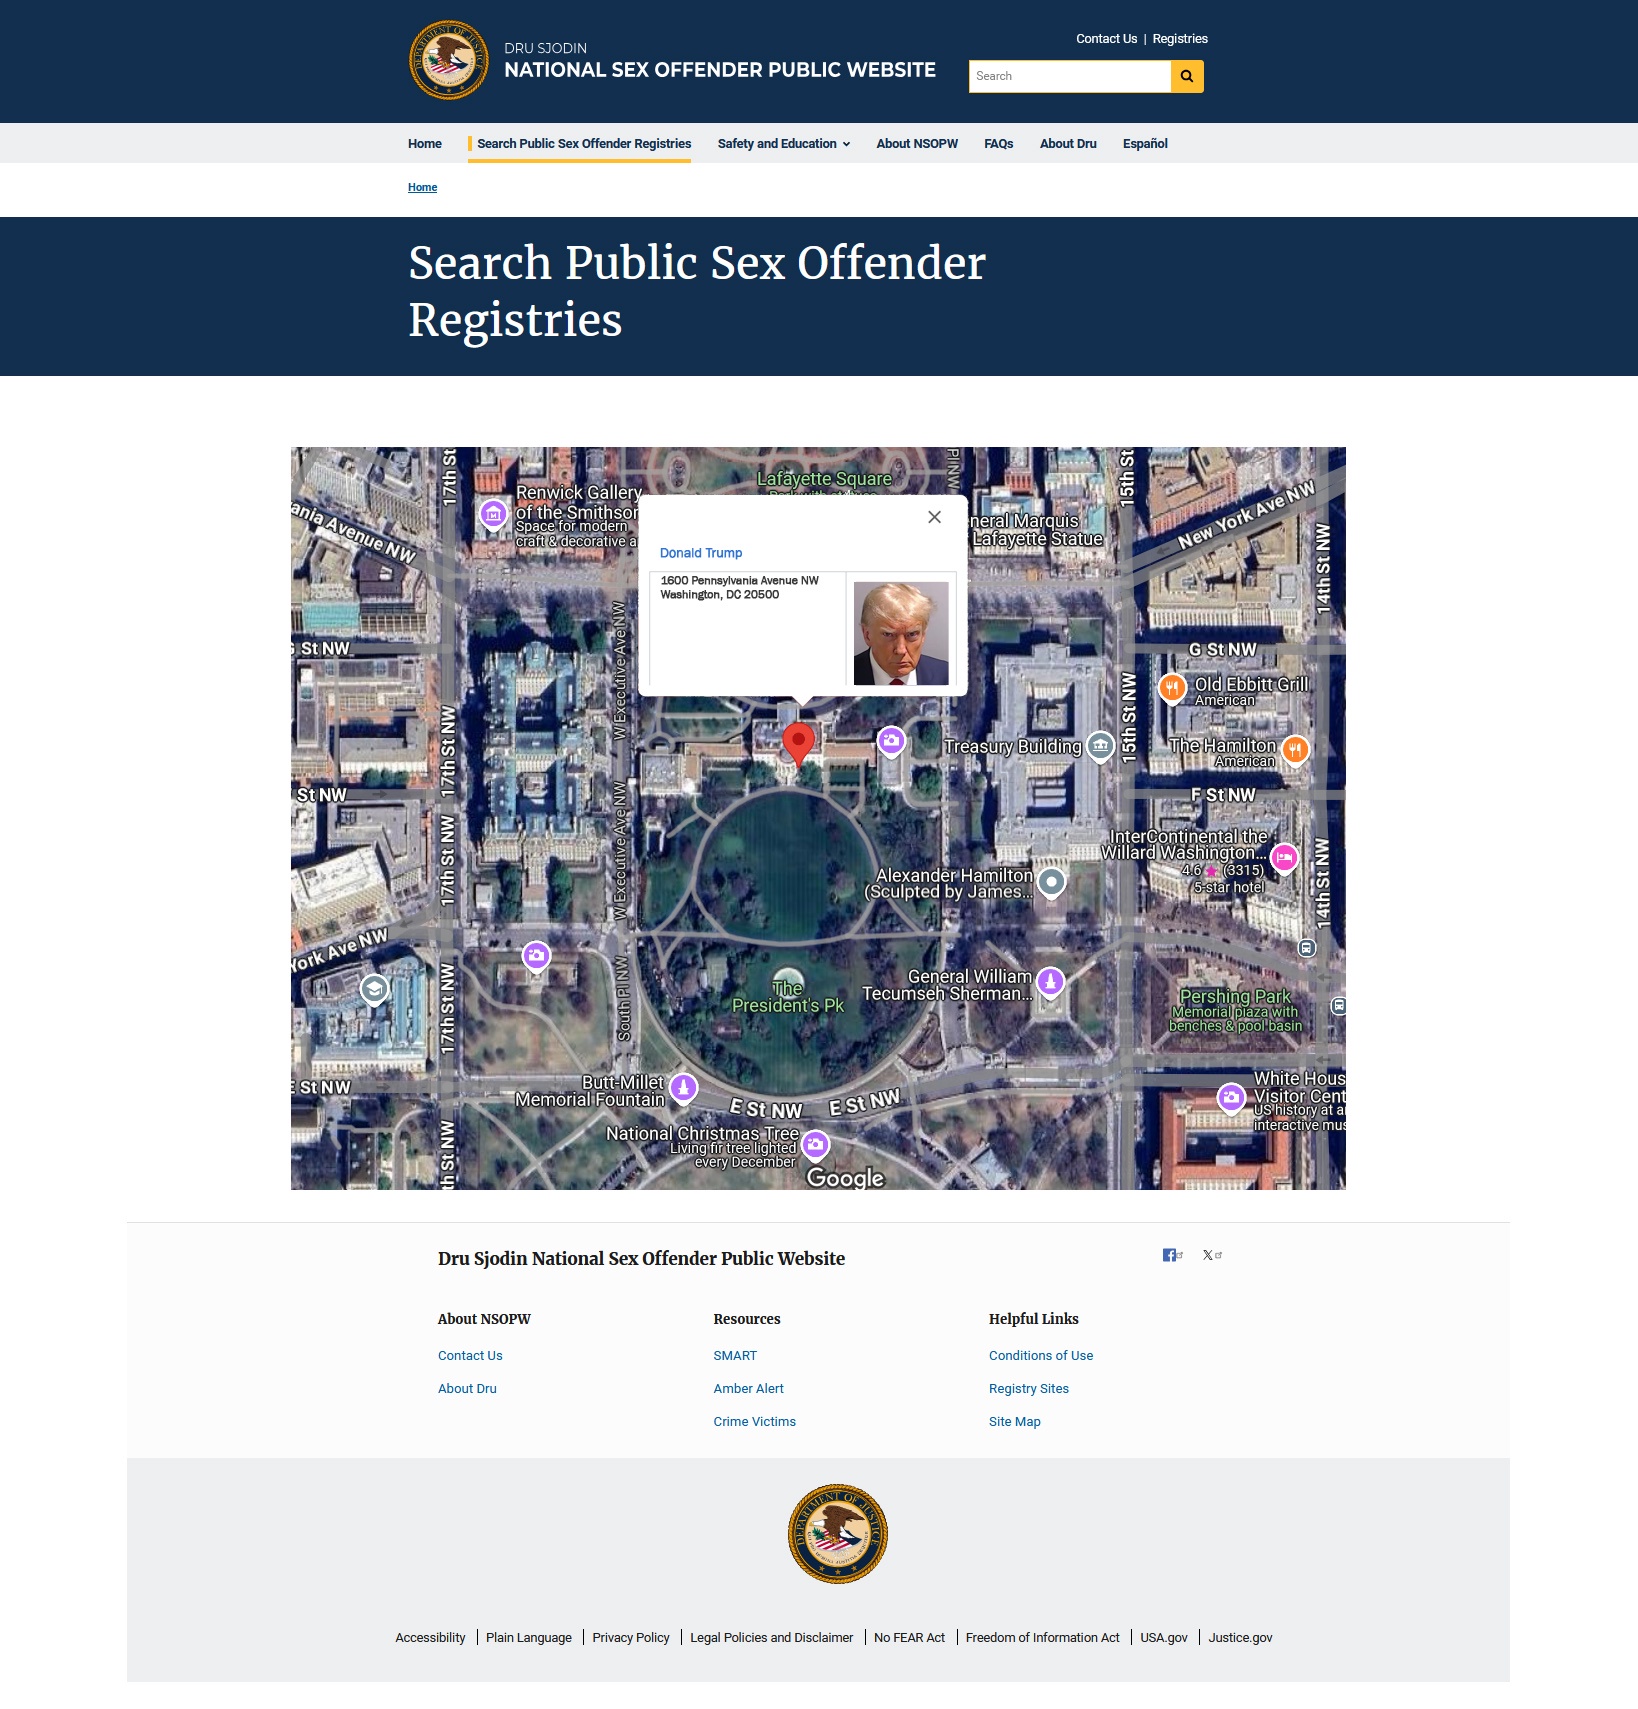Image resolution: width=1638 pixels, height=1709 pixels.
Task: Click the Home breadcrumb link
Action: click(x=422, y=188)
